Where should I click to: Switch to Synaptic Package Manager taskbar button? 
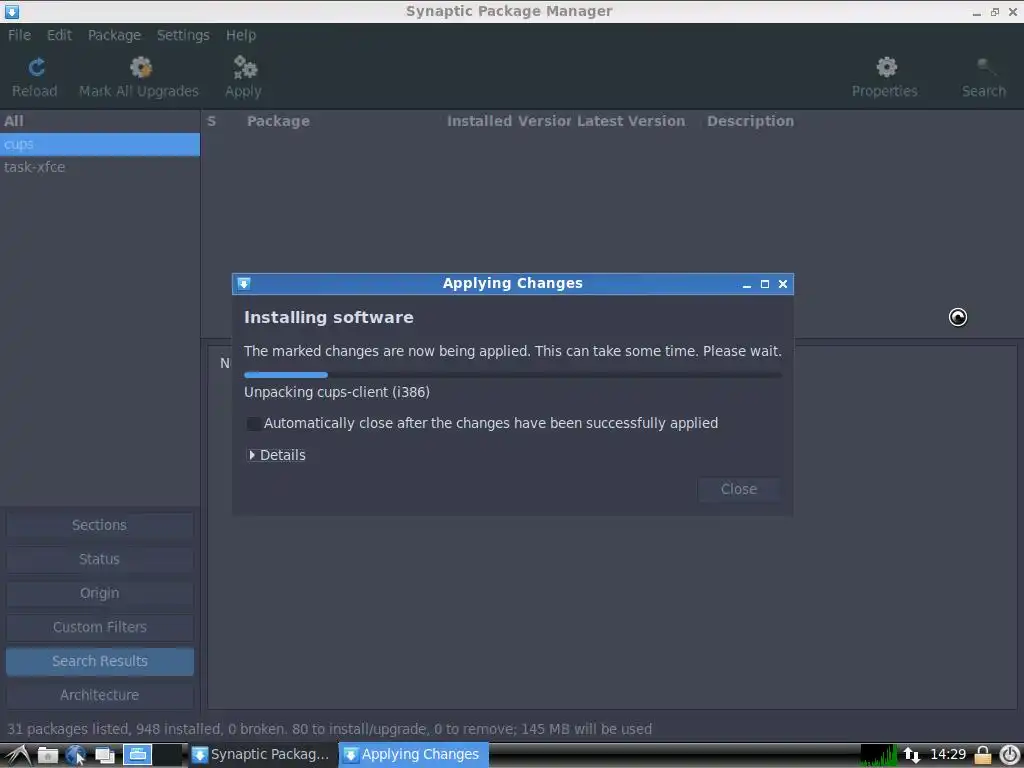click(263, 755)
